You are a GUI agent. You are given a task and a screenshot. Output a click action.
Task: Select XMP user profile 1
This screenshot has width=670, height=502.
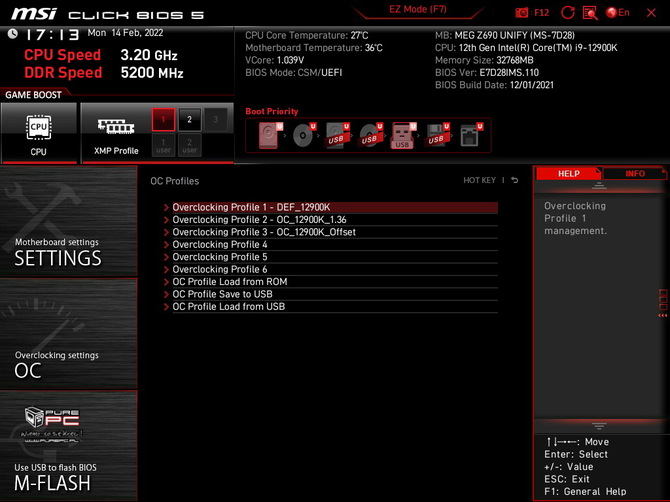coord(163,145)
